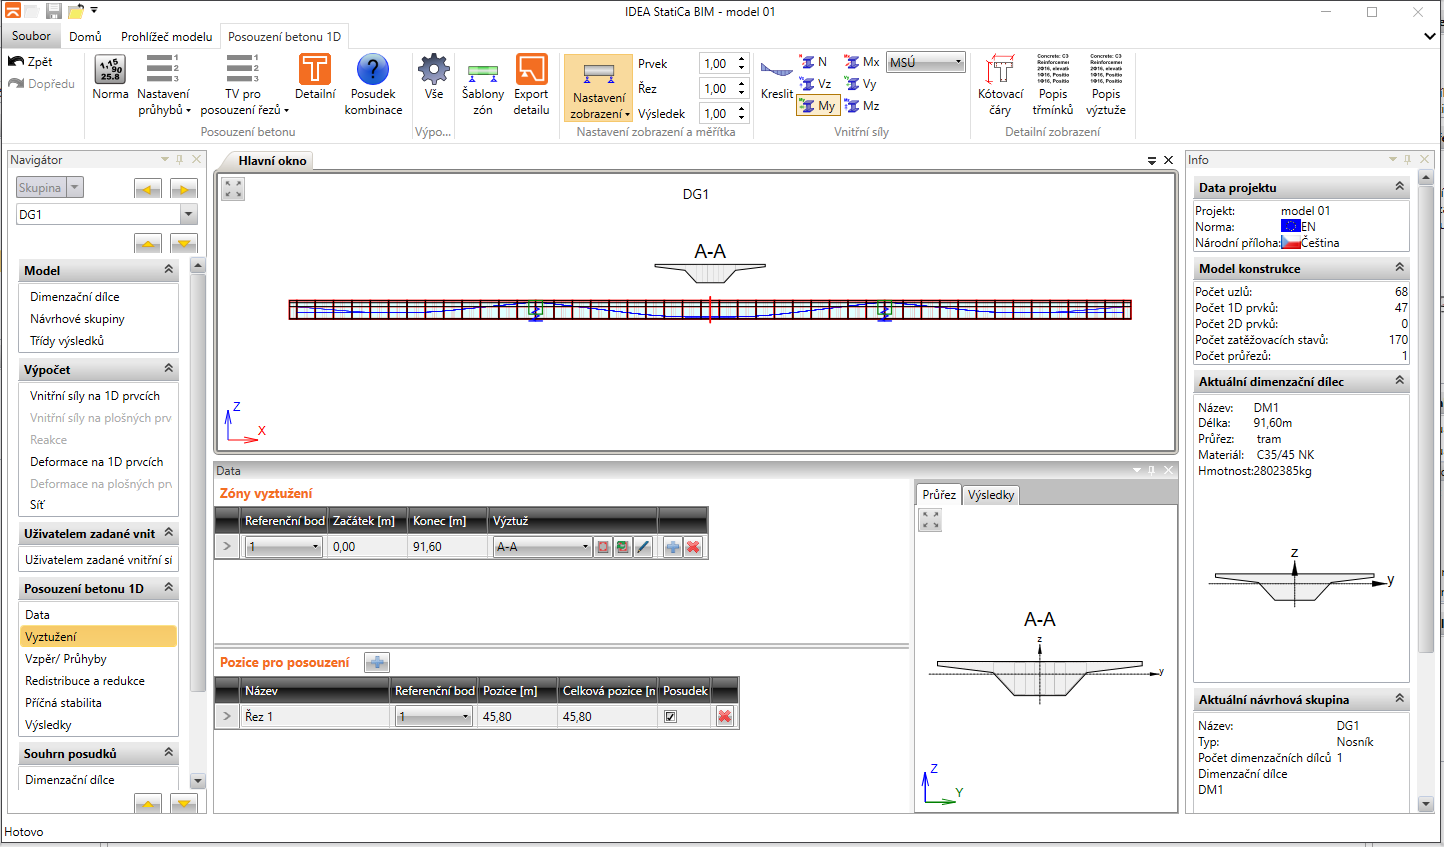
Task: Switch to the Výsledky tab
Action: click(x=991, y=495)
